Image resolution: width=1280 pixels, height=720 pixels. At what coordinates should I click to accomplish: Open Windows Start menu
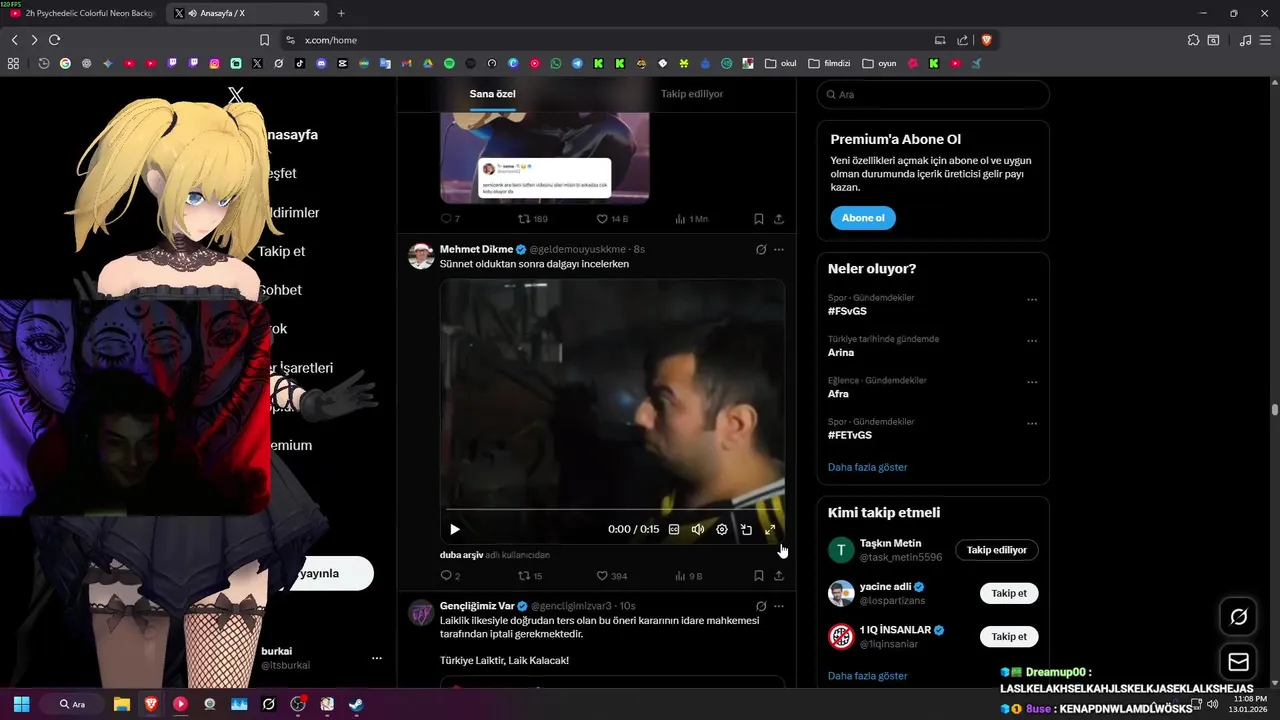(x=21, y=704)
